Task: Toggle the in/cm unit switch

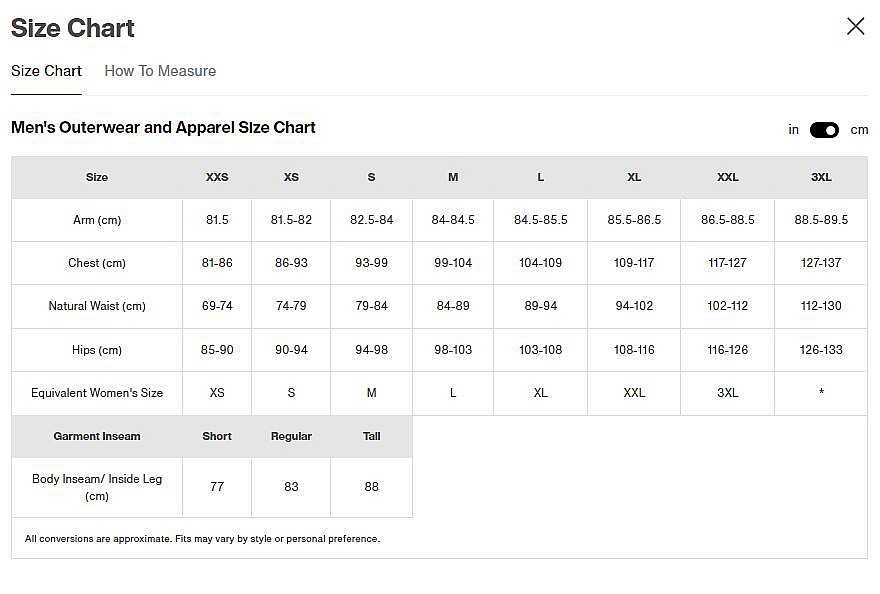Action: click(x=824, y=130)
